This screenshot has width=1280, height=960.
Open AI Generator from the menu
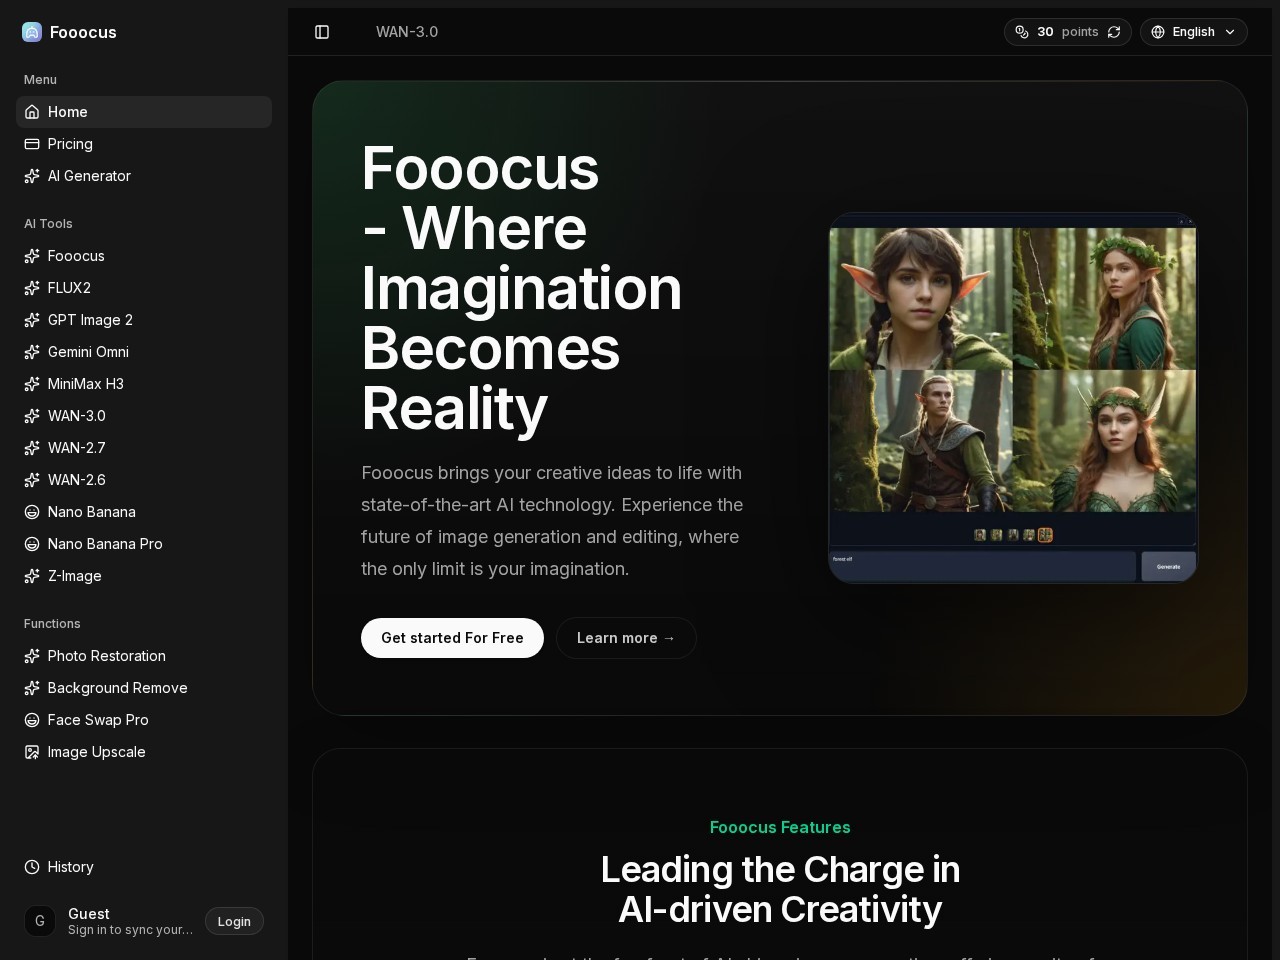(144, 176)
